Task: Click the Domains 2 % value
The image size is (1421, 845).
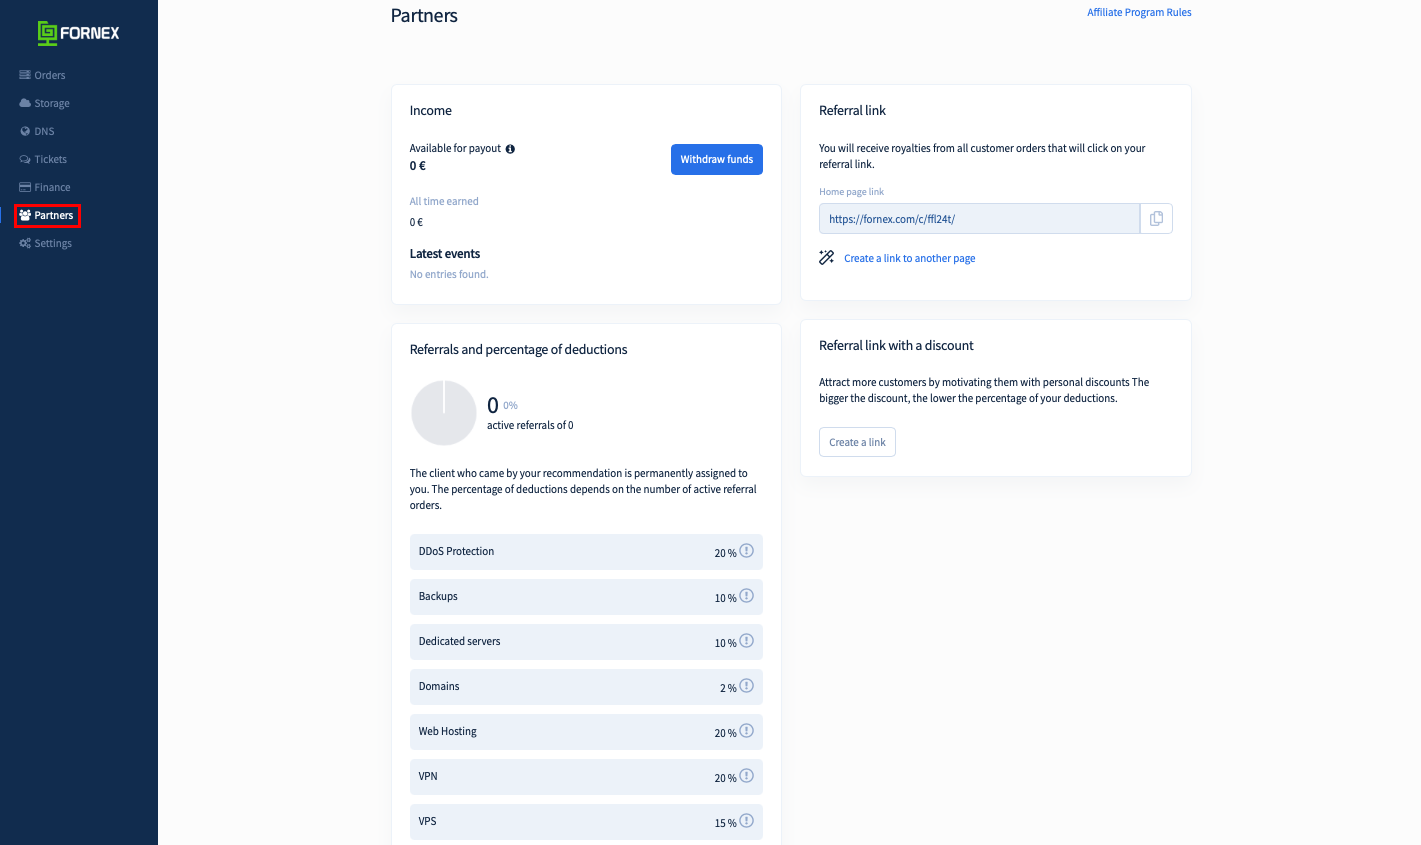Action: click(728, 688)
